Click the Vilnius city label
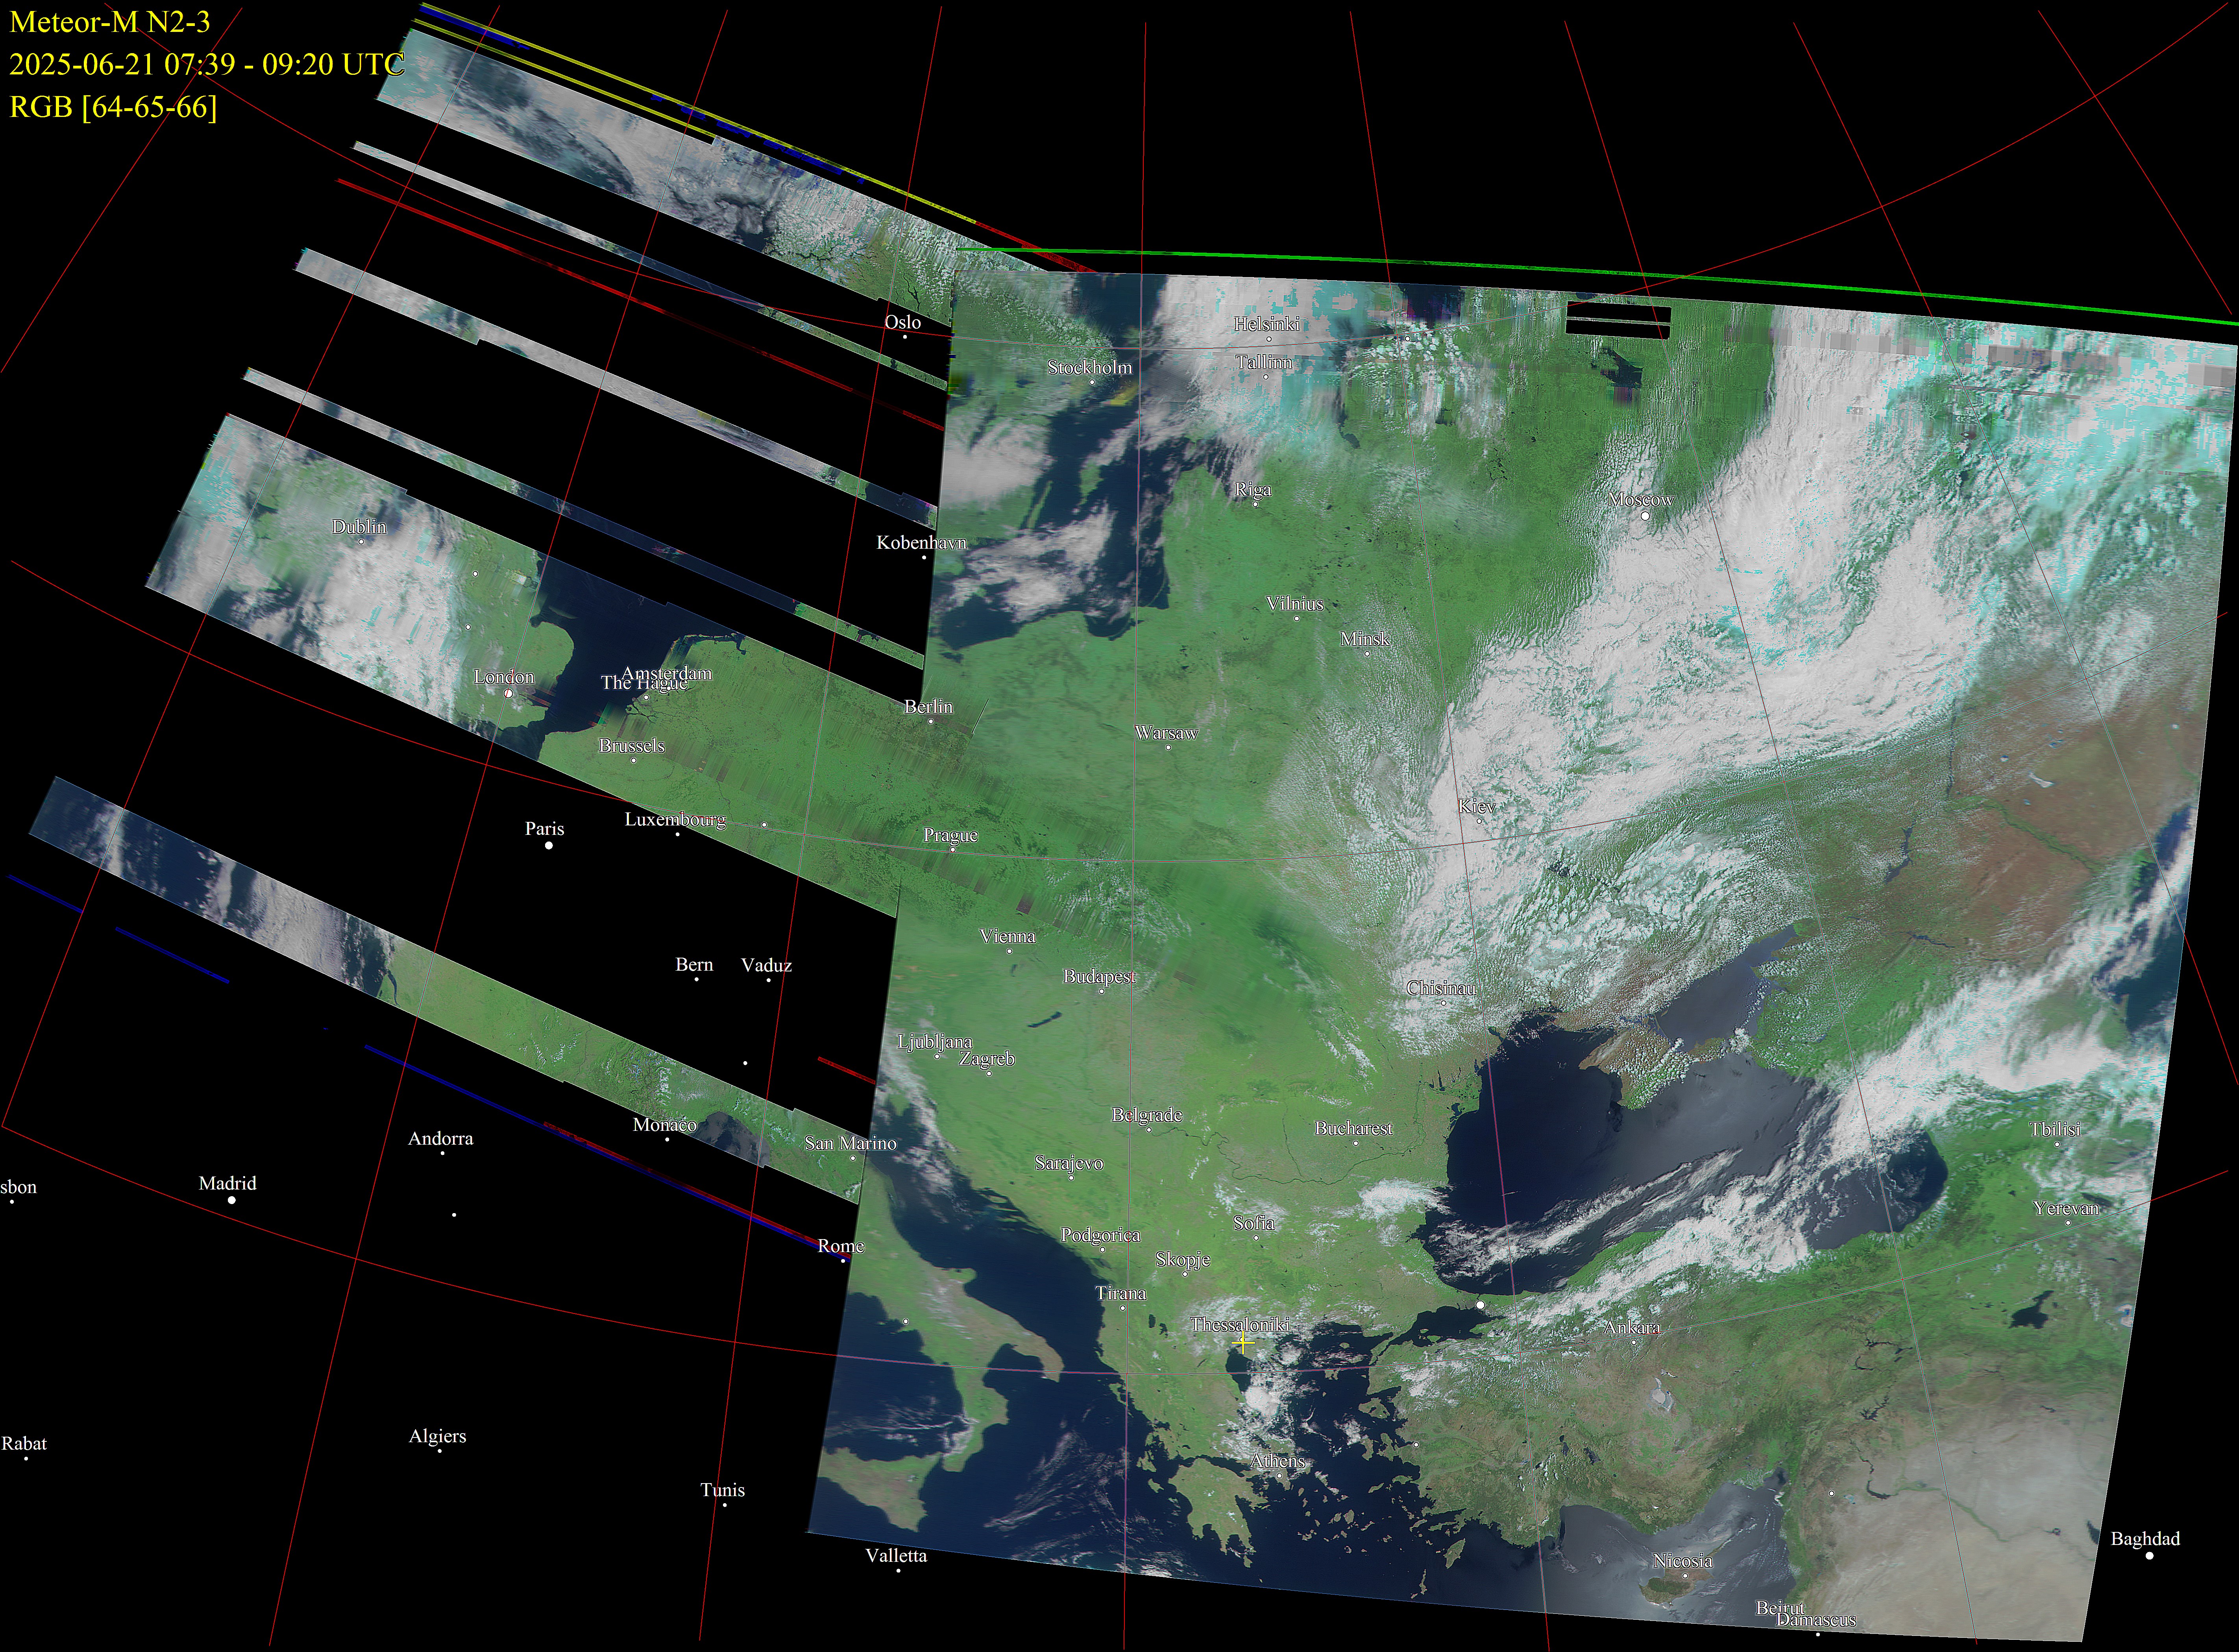2239x1652 pixels. 1295,604
